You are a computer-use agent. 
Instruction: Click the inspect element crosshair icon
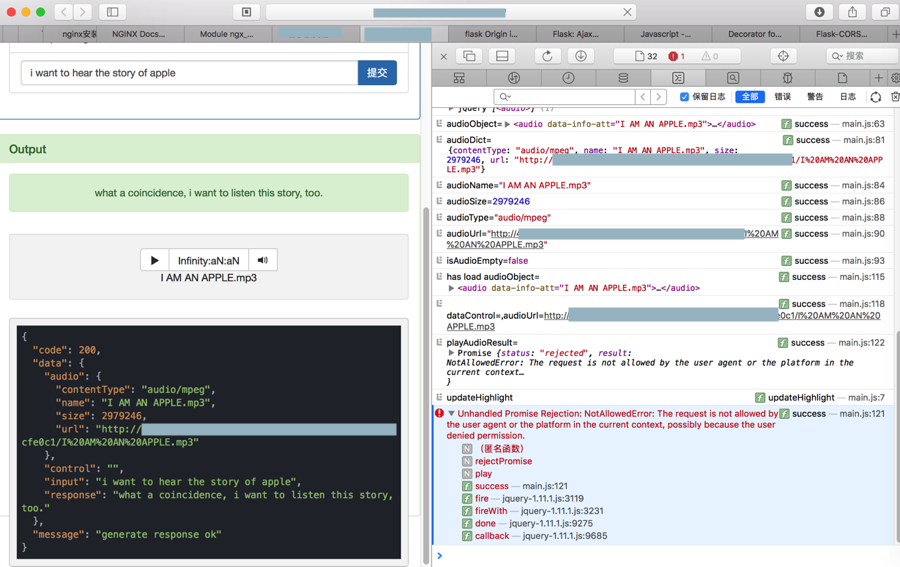pos(783,56)
